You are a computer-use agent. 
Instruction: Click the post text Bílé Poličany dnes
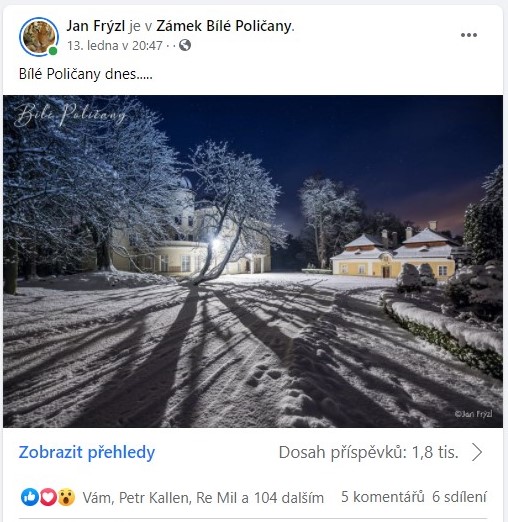pos(85,74)
